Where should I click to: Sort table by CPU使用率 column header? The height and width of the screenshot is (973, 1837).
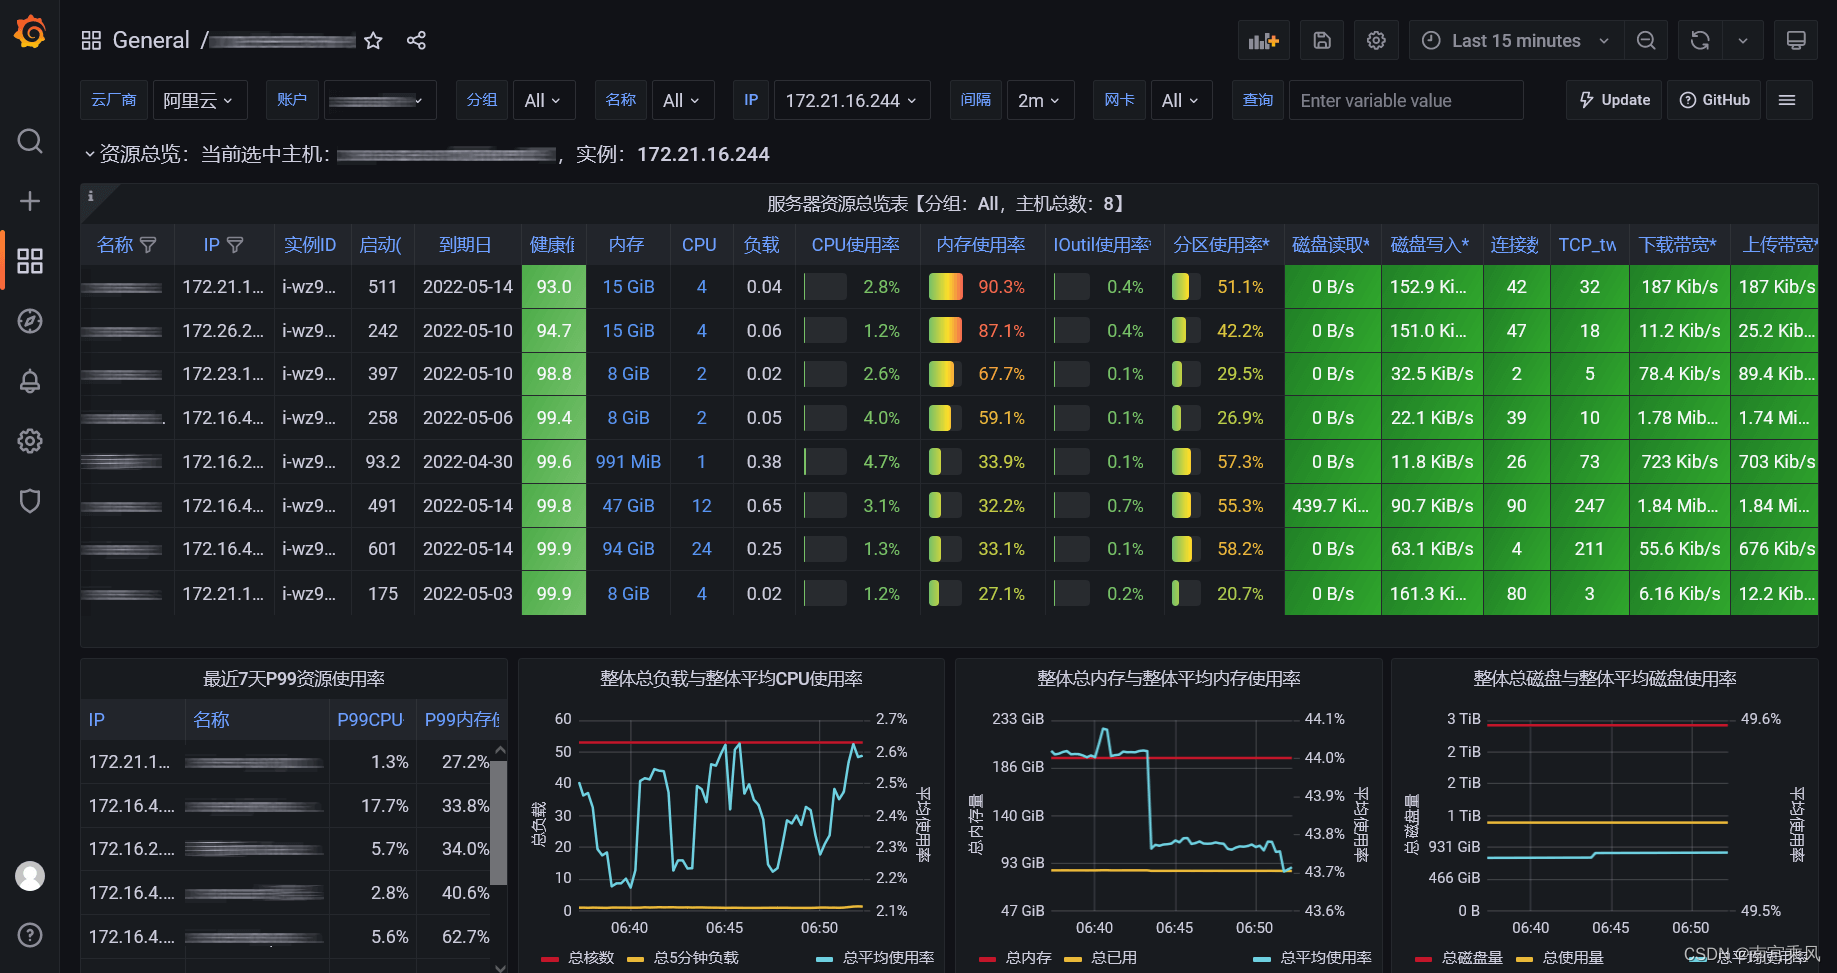(x=855, y=245)
